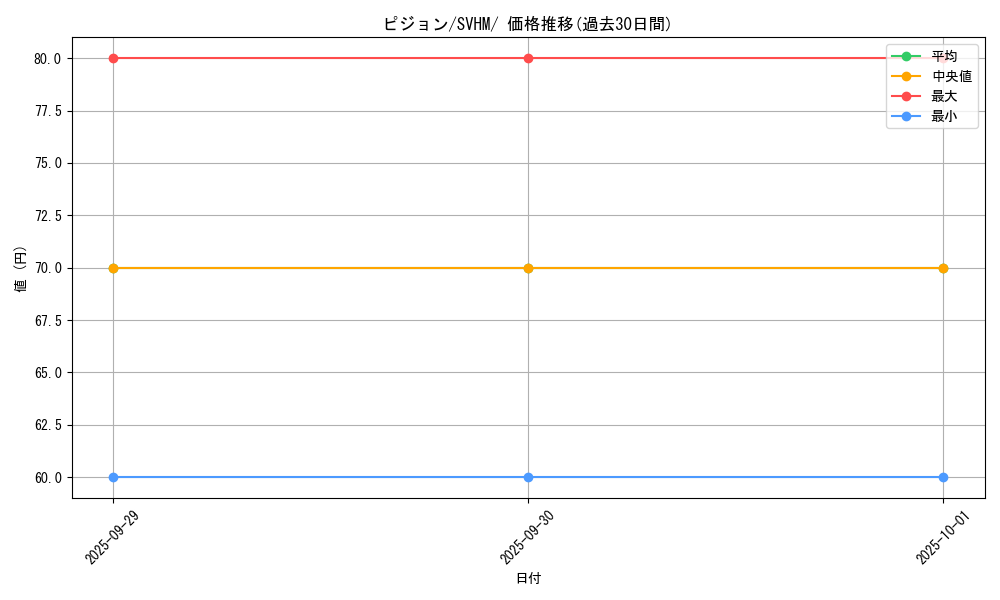
Task: Click the red max point on 2025-09-30
Action: tap(528, 58)
